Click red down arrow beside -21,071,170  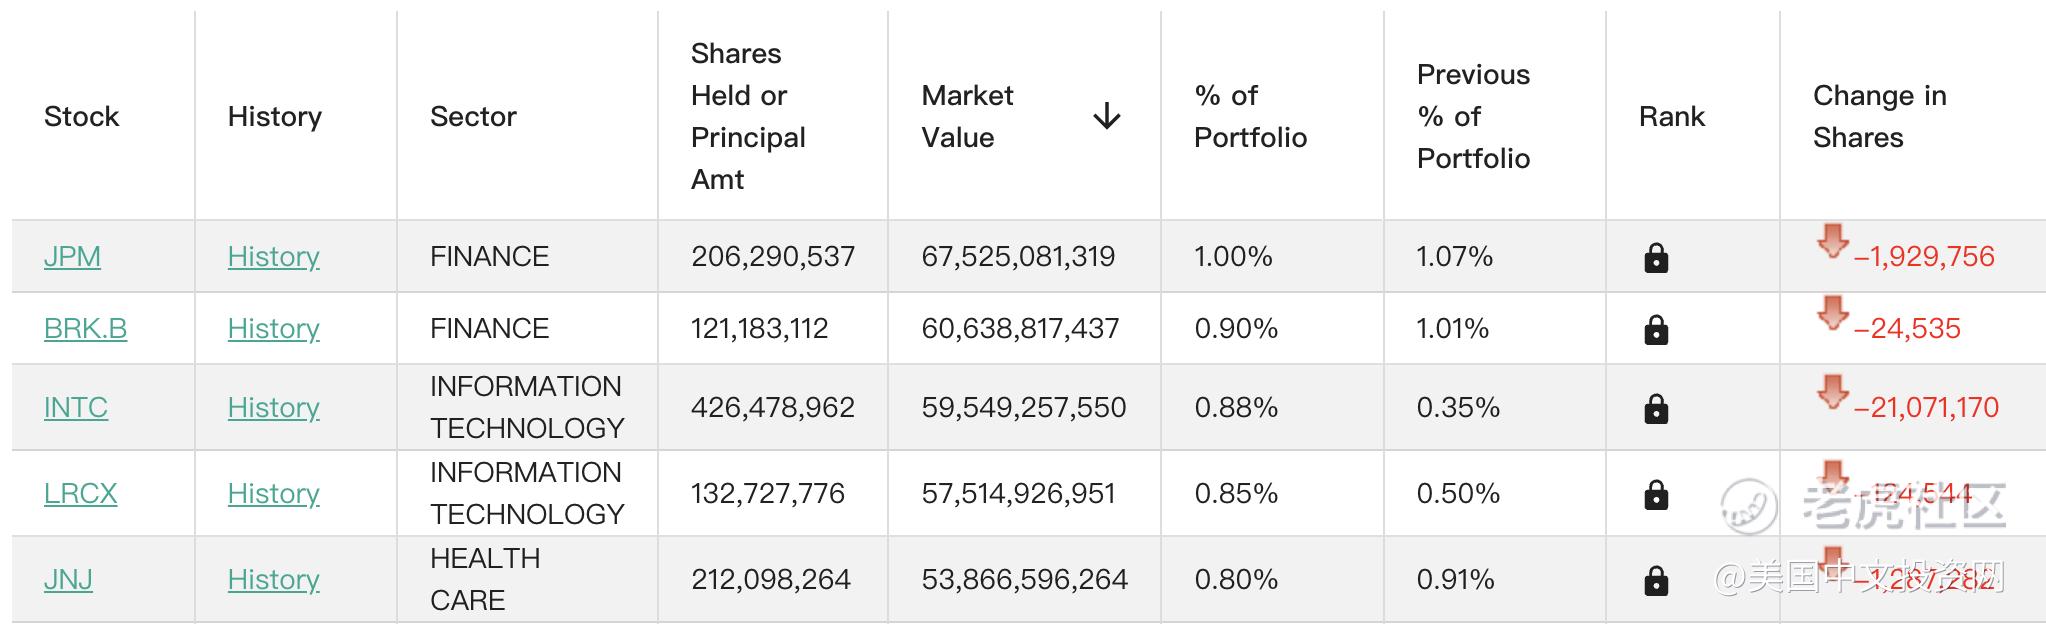[x=1833, y=392]
